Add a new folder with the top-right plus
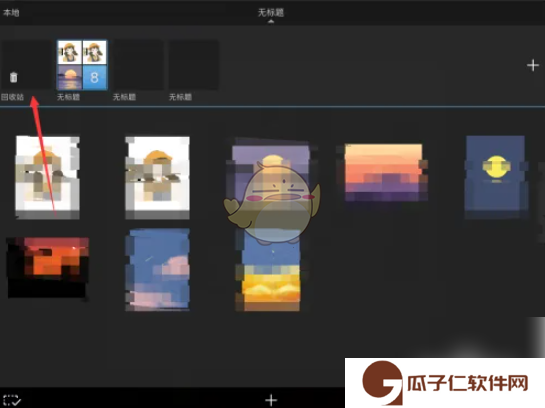The image size is (545, 408). point(532,65)
